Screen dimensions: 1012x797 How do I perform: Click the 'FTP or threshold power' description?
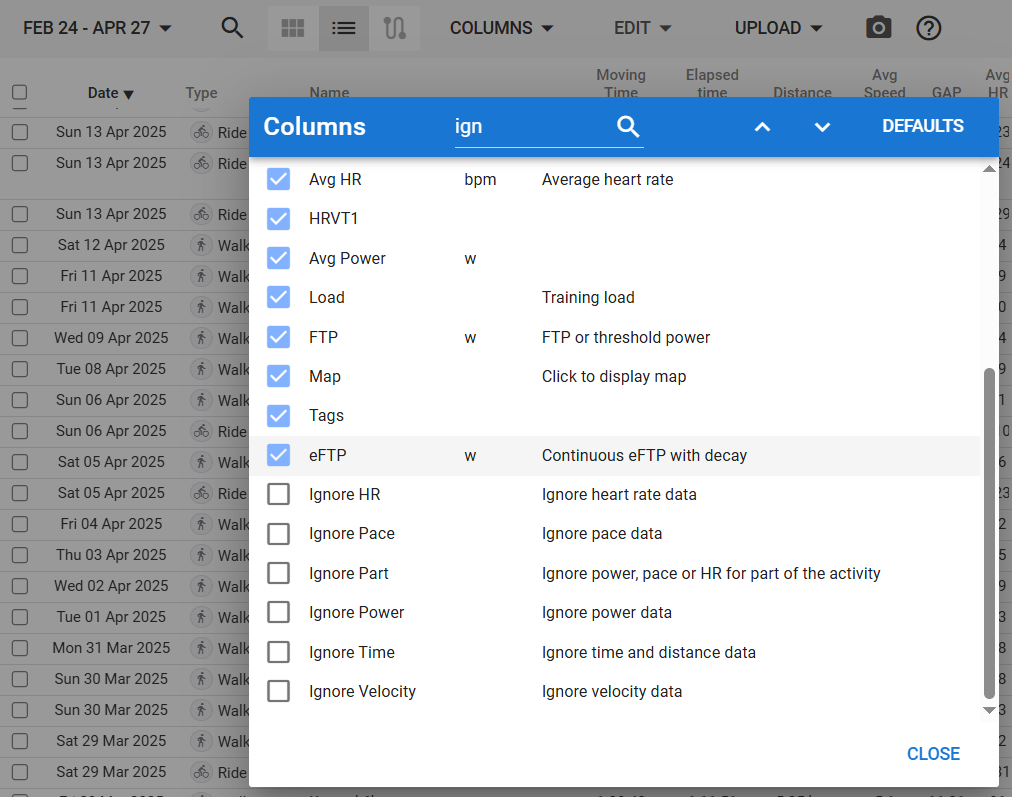625,338
